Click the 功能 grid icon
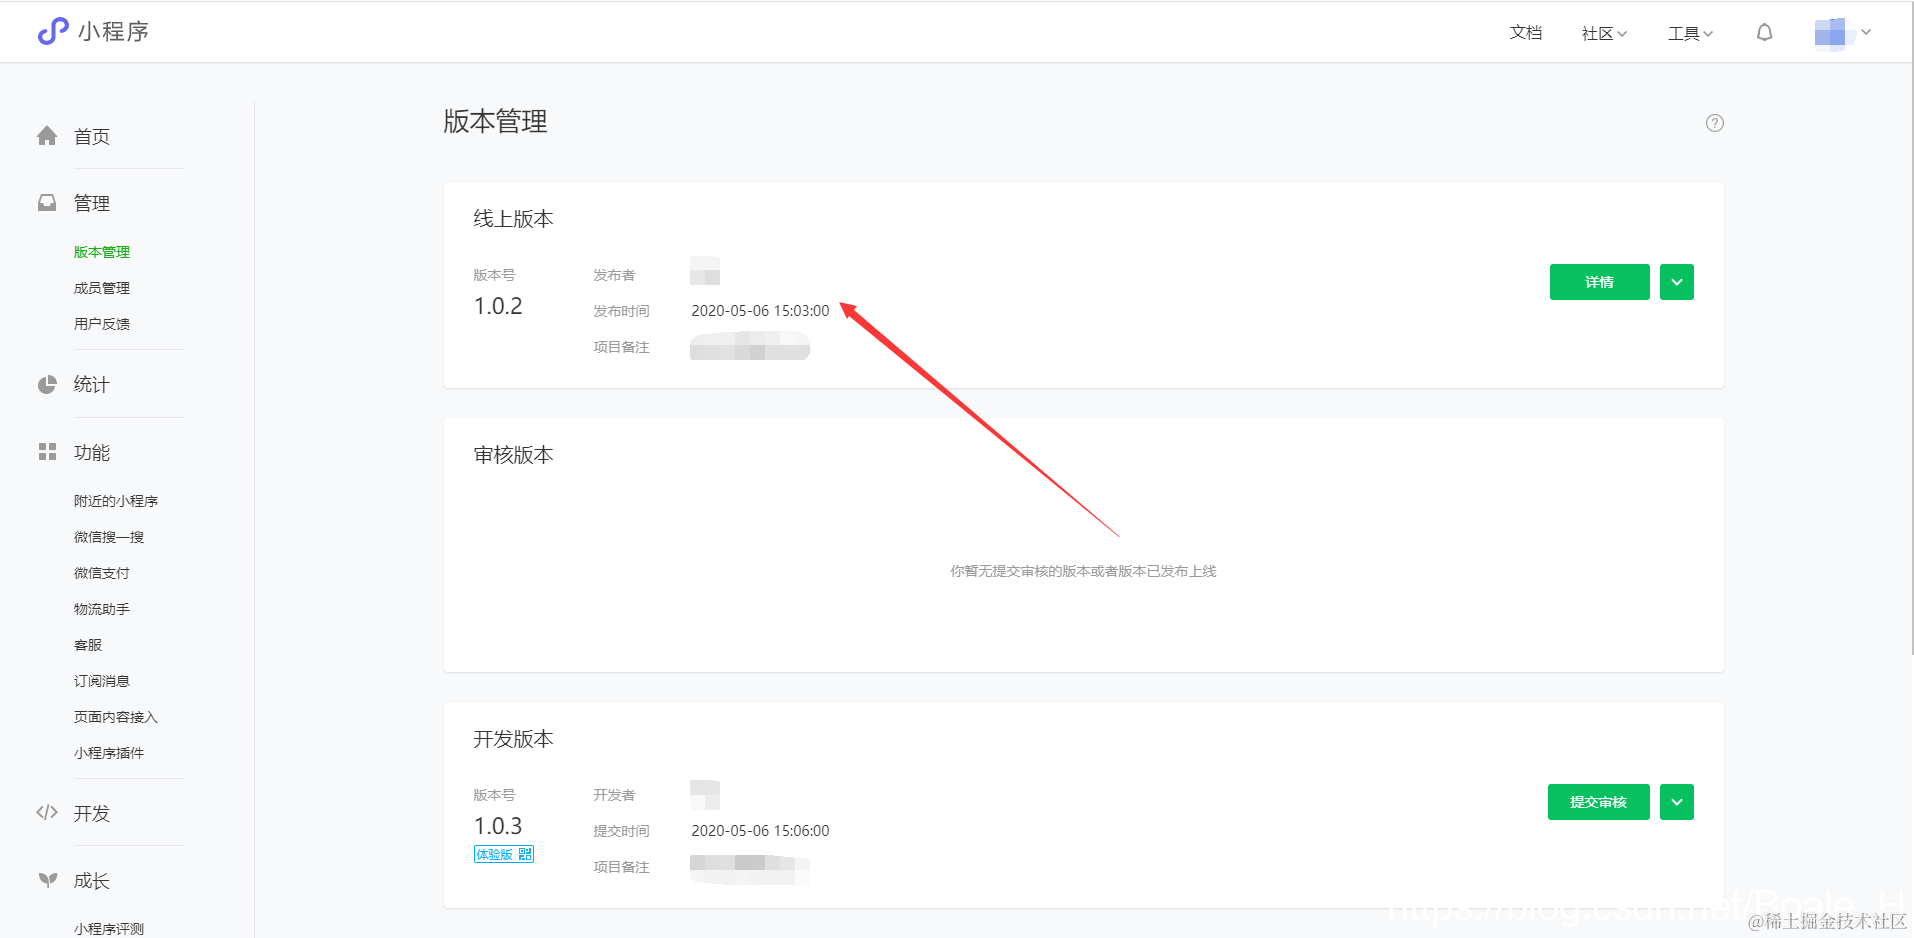This screenshot has height=938, width=1914. [x=47, y=452]
